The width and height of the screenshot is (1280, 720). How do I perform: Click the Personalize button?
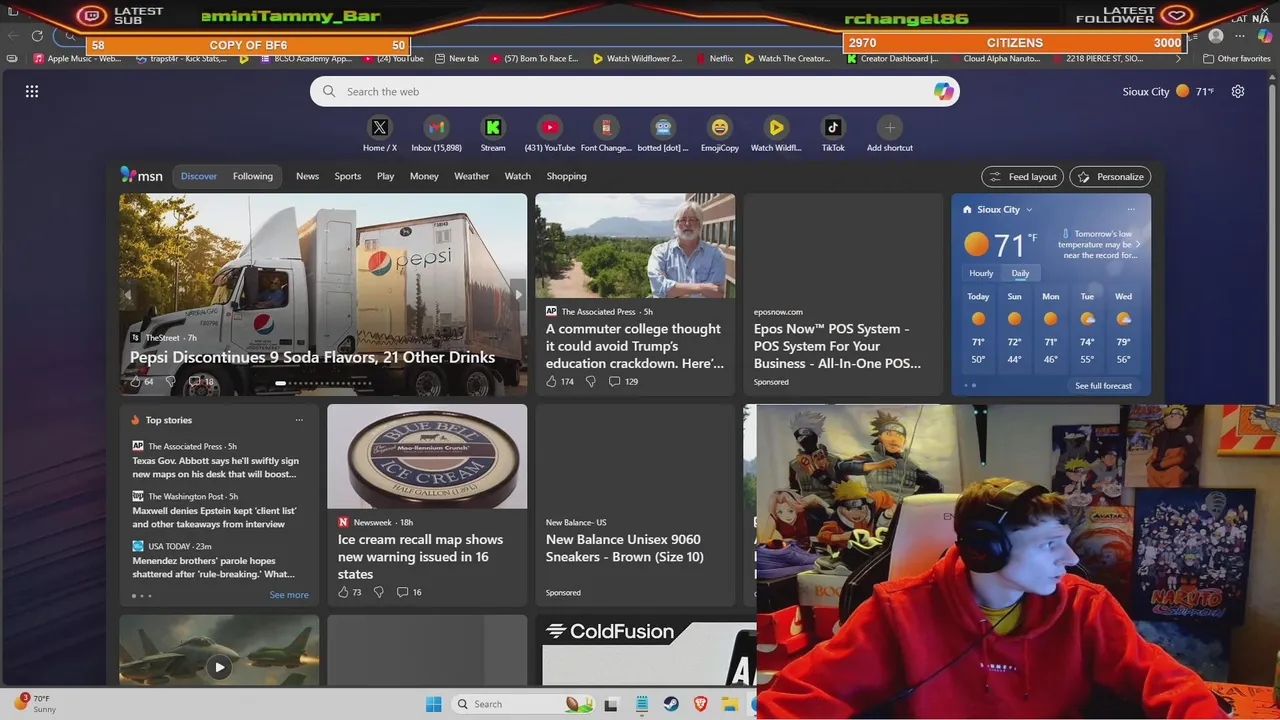click(1110, 176)
